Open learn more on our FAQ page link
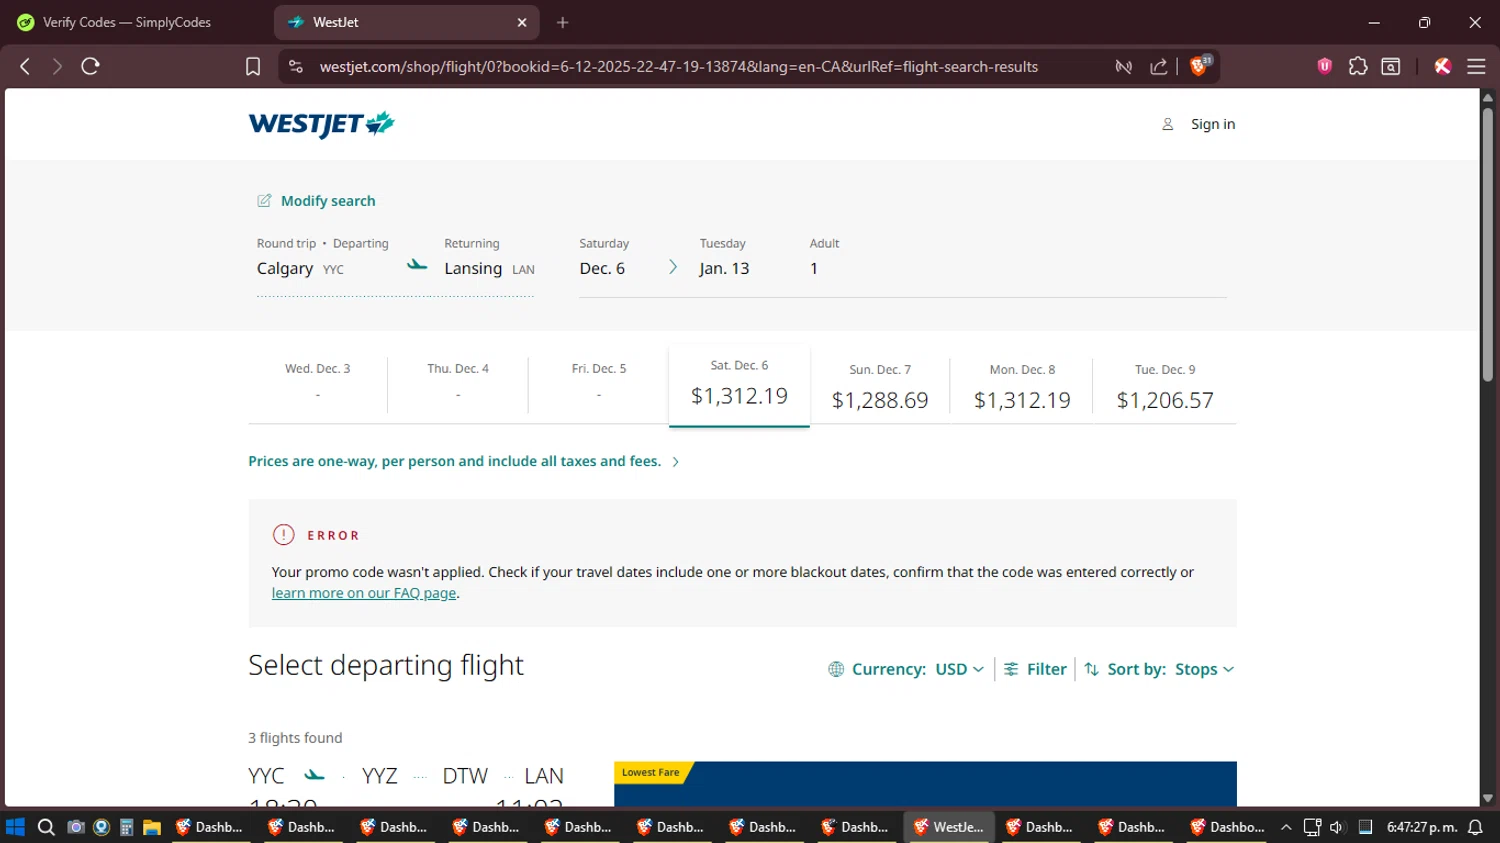 tap(364, 593)
